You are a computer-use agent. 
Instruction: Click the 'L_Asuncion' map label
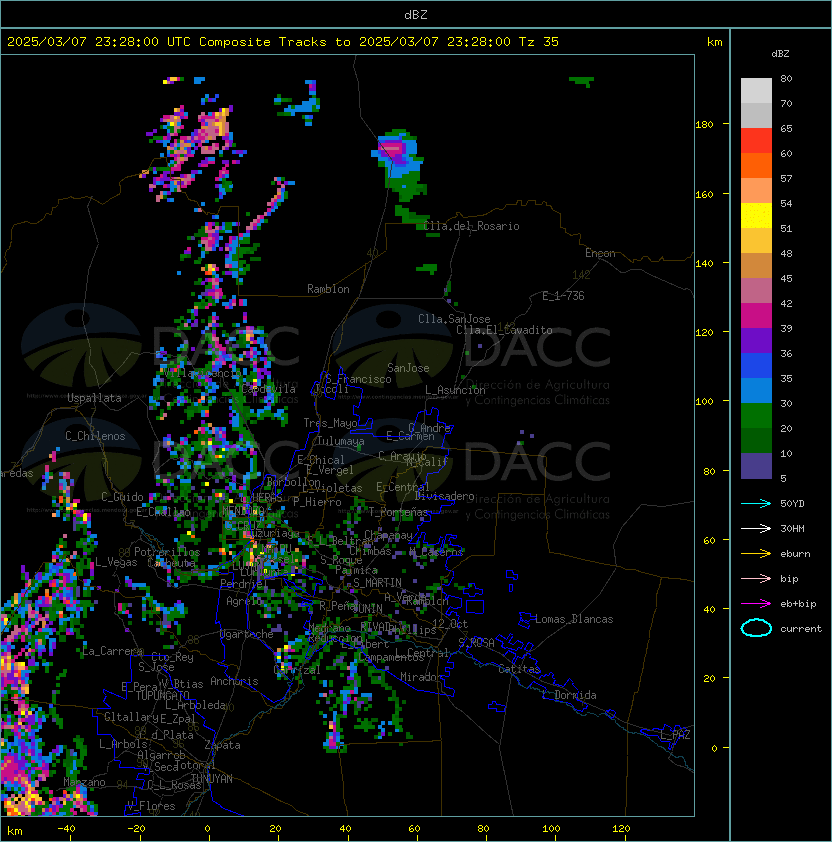(455, 390)
